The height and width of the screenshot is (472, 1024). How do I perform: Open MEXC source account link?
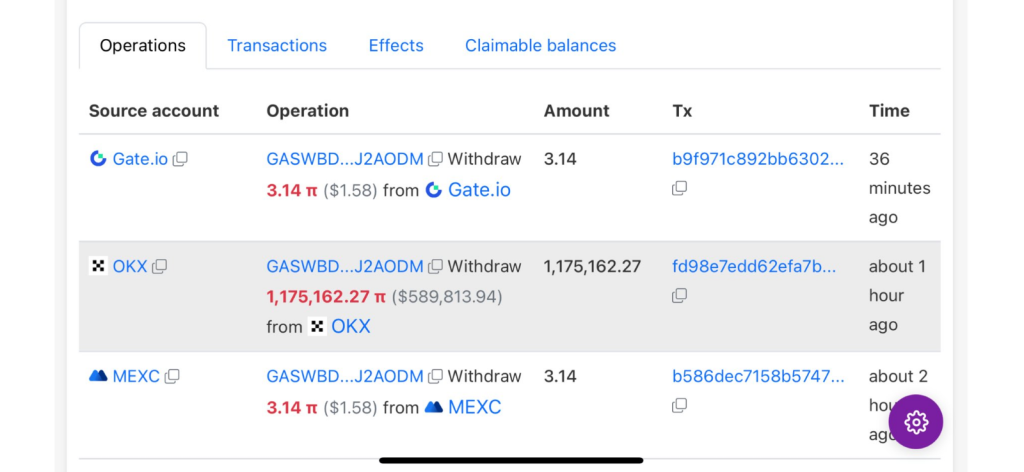tap(135, 377)
